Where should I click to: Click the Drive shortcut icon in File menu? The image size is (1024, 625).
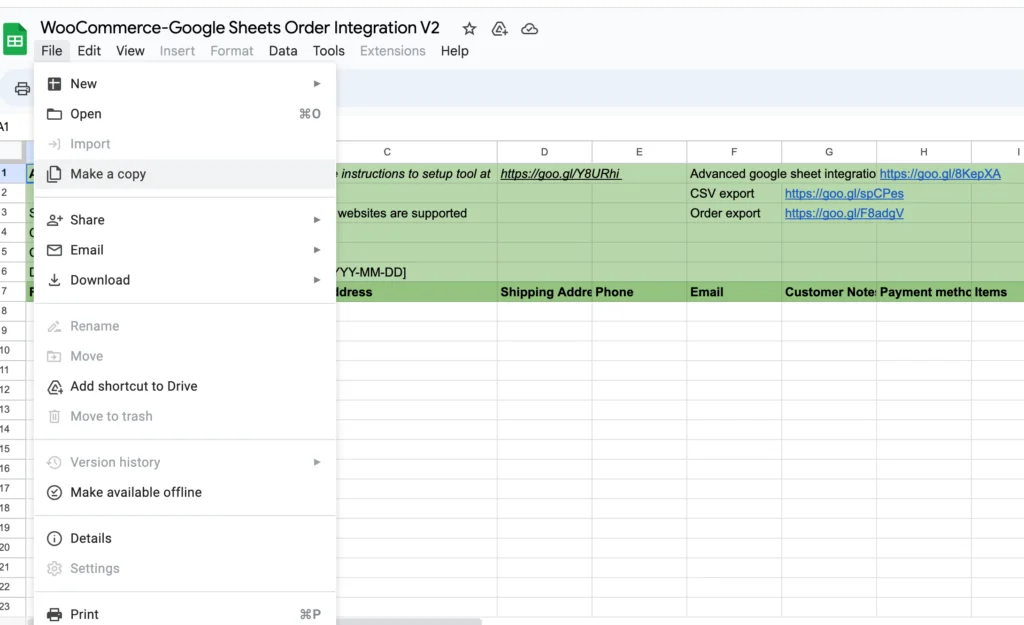coord(55,387)
